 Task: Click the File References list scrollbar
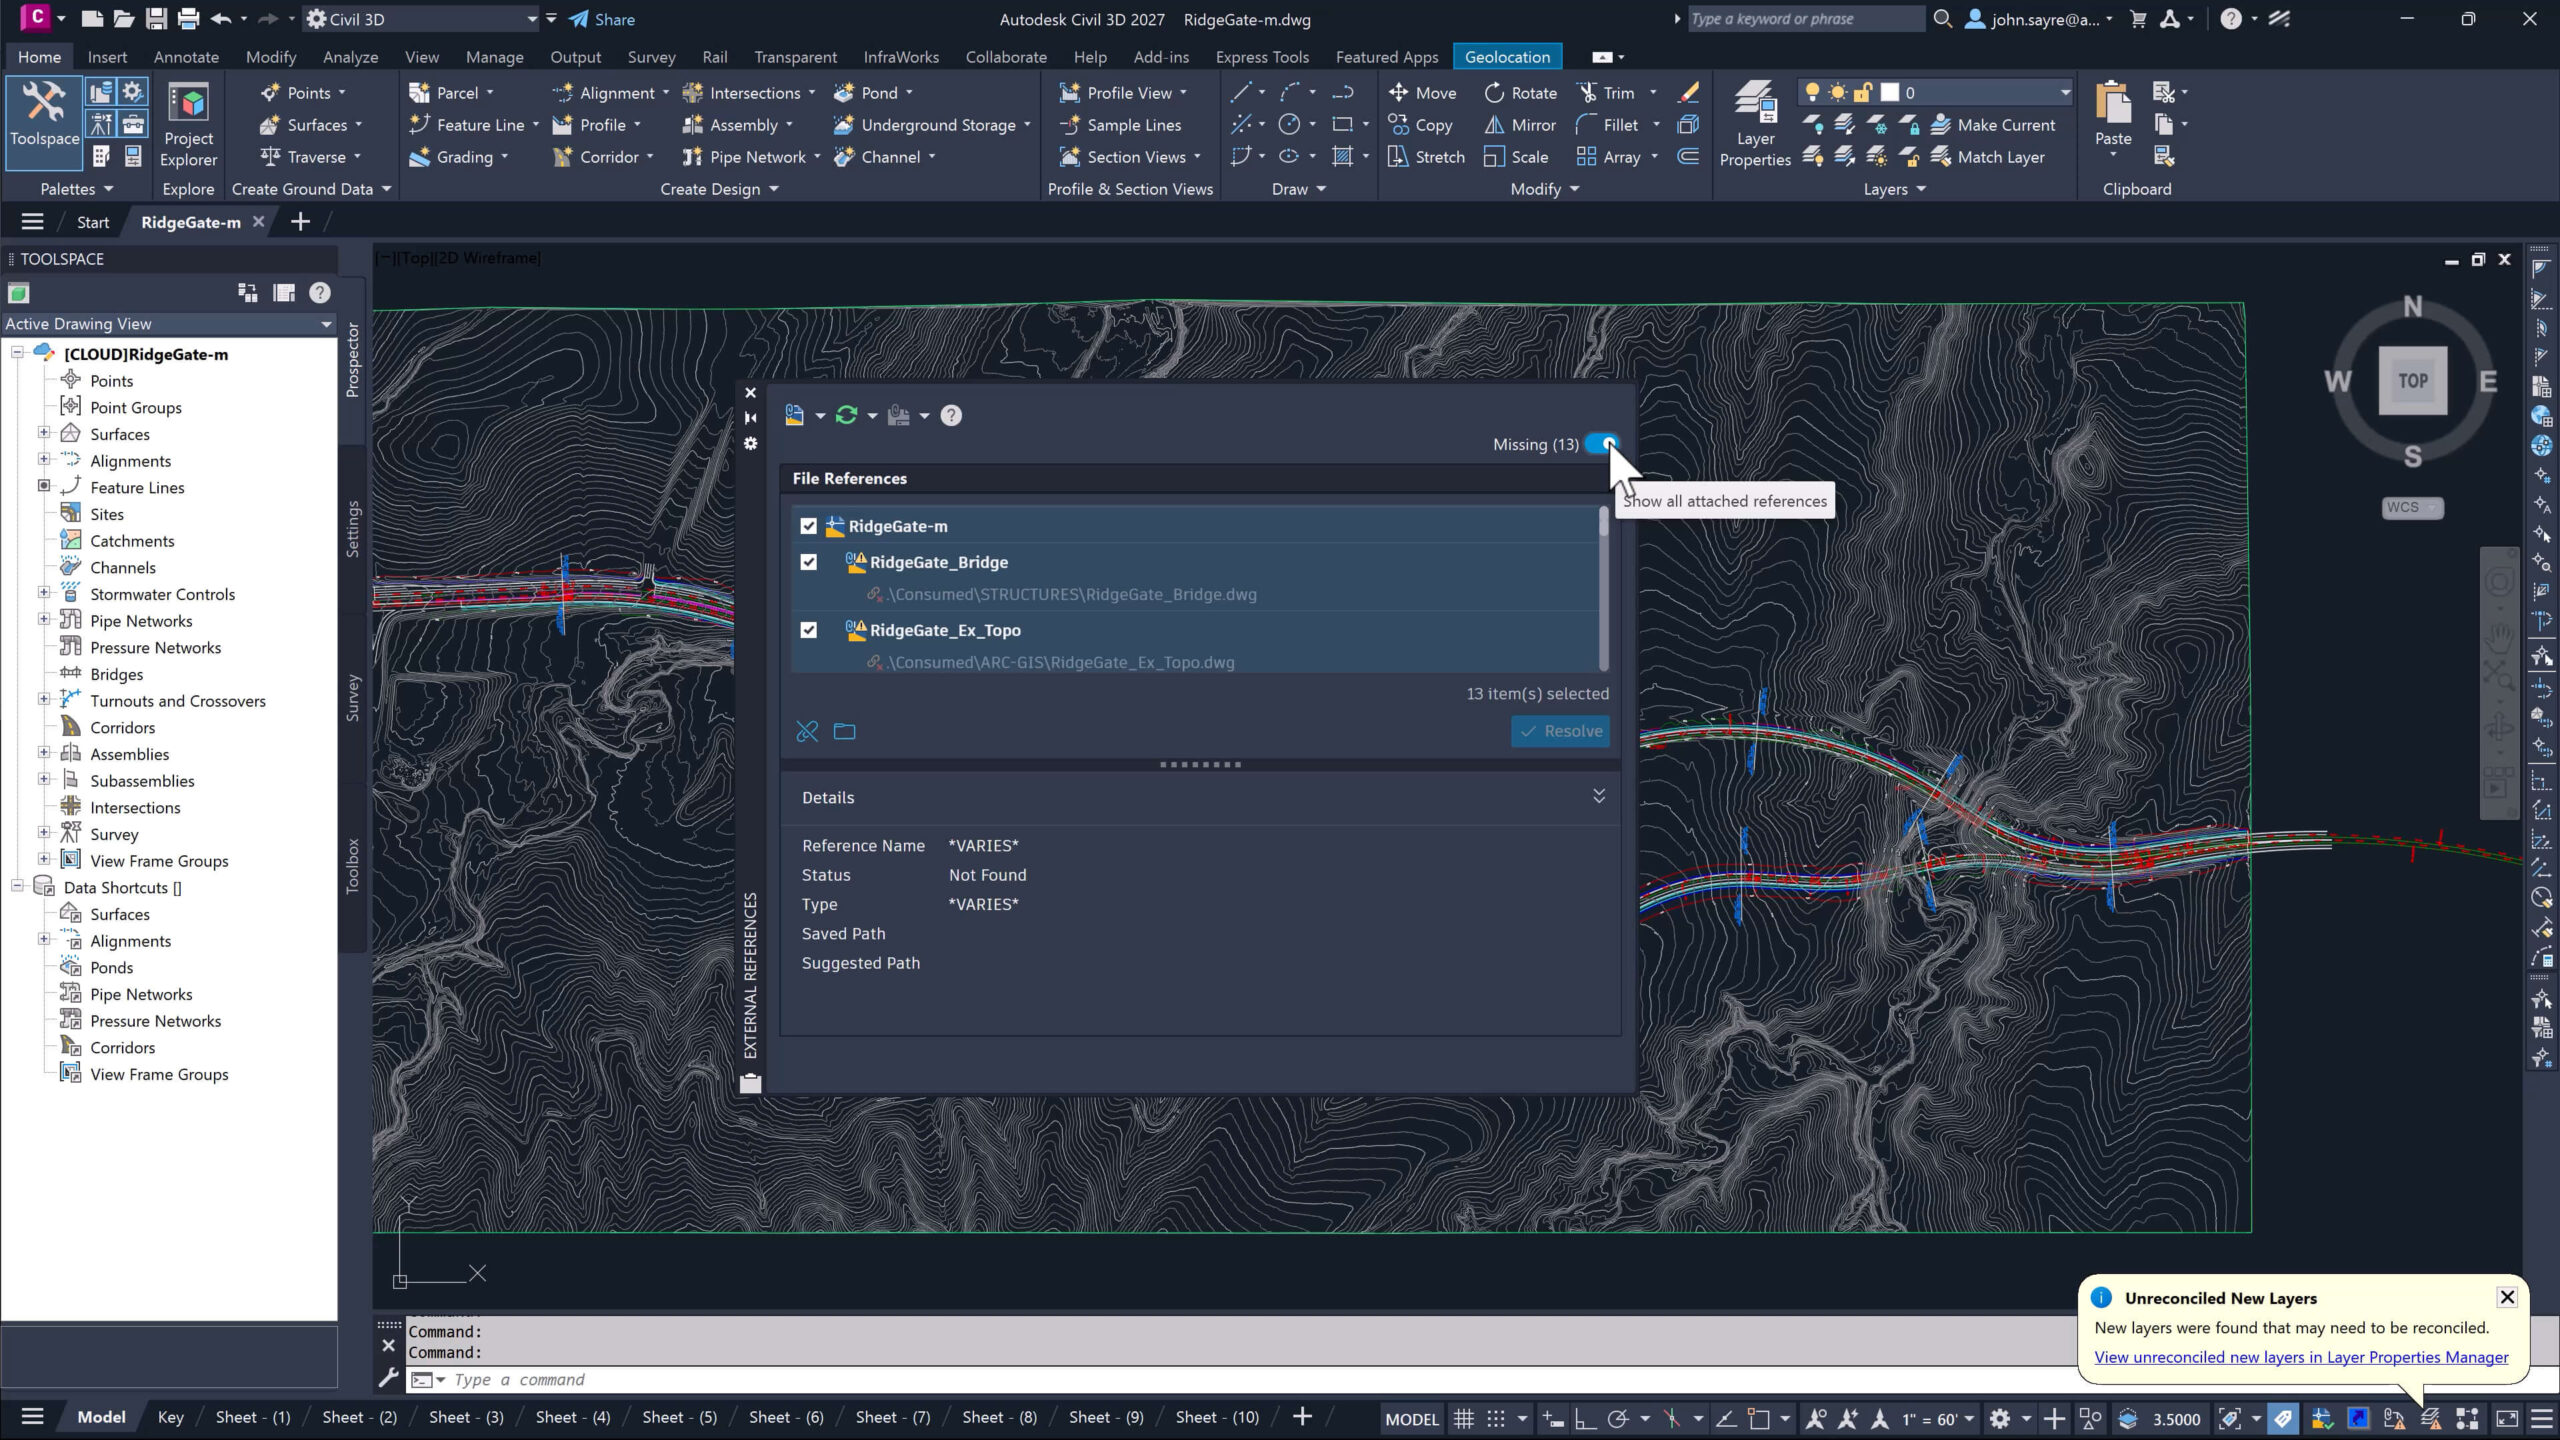tap(1604, 588)
